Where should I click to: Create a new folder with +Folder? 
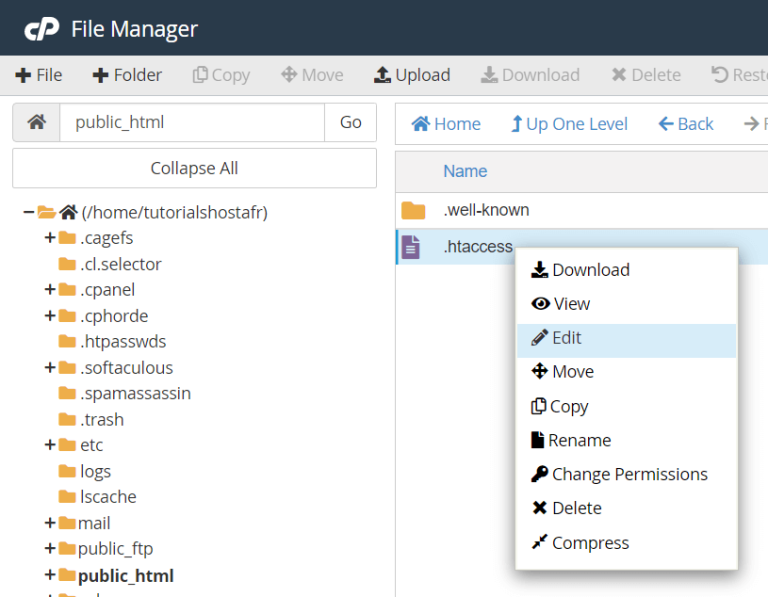[127, 75]
